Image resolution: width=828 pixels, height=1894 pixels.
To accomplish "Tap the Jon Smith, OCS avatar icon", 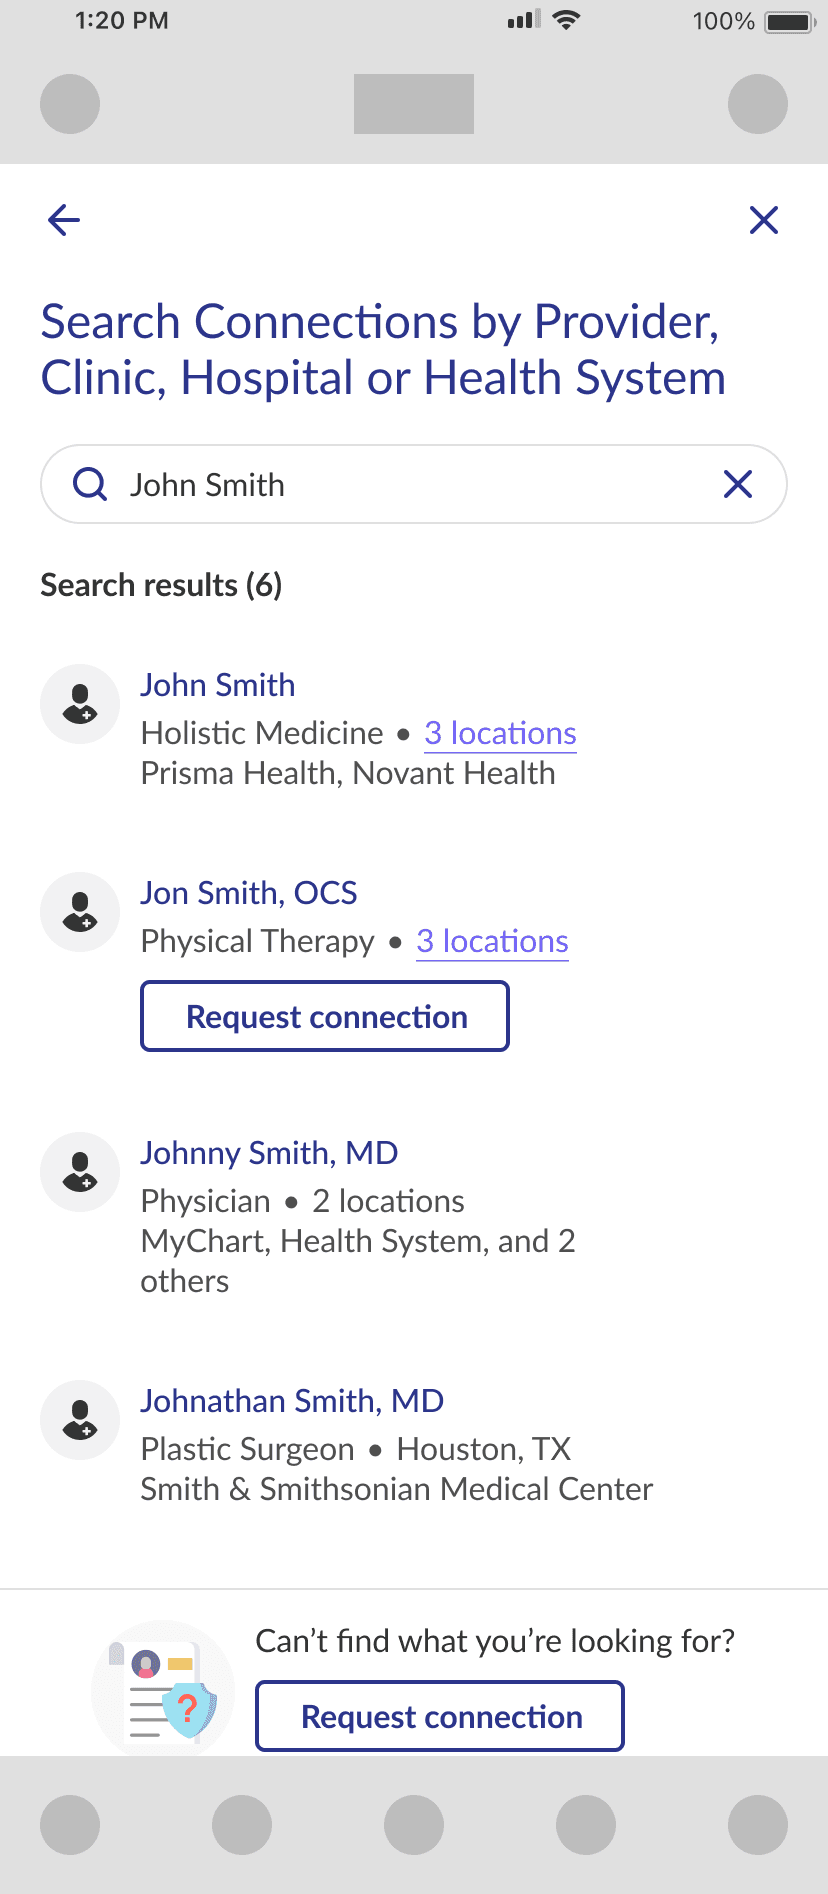I will click(80, 912).
